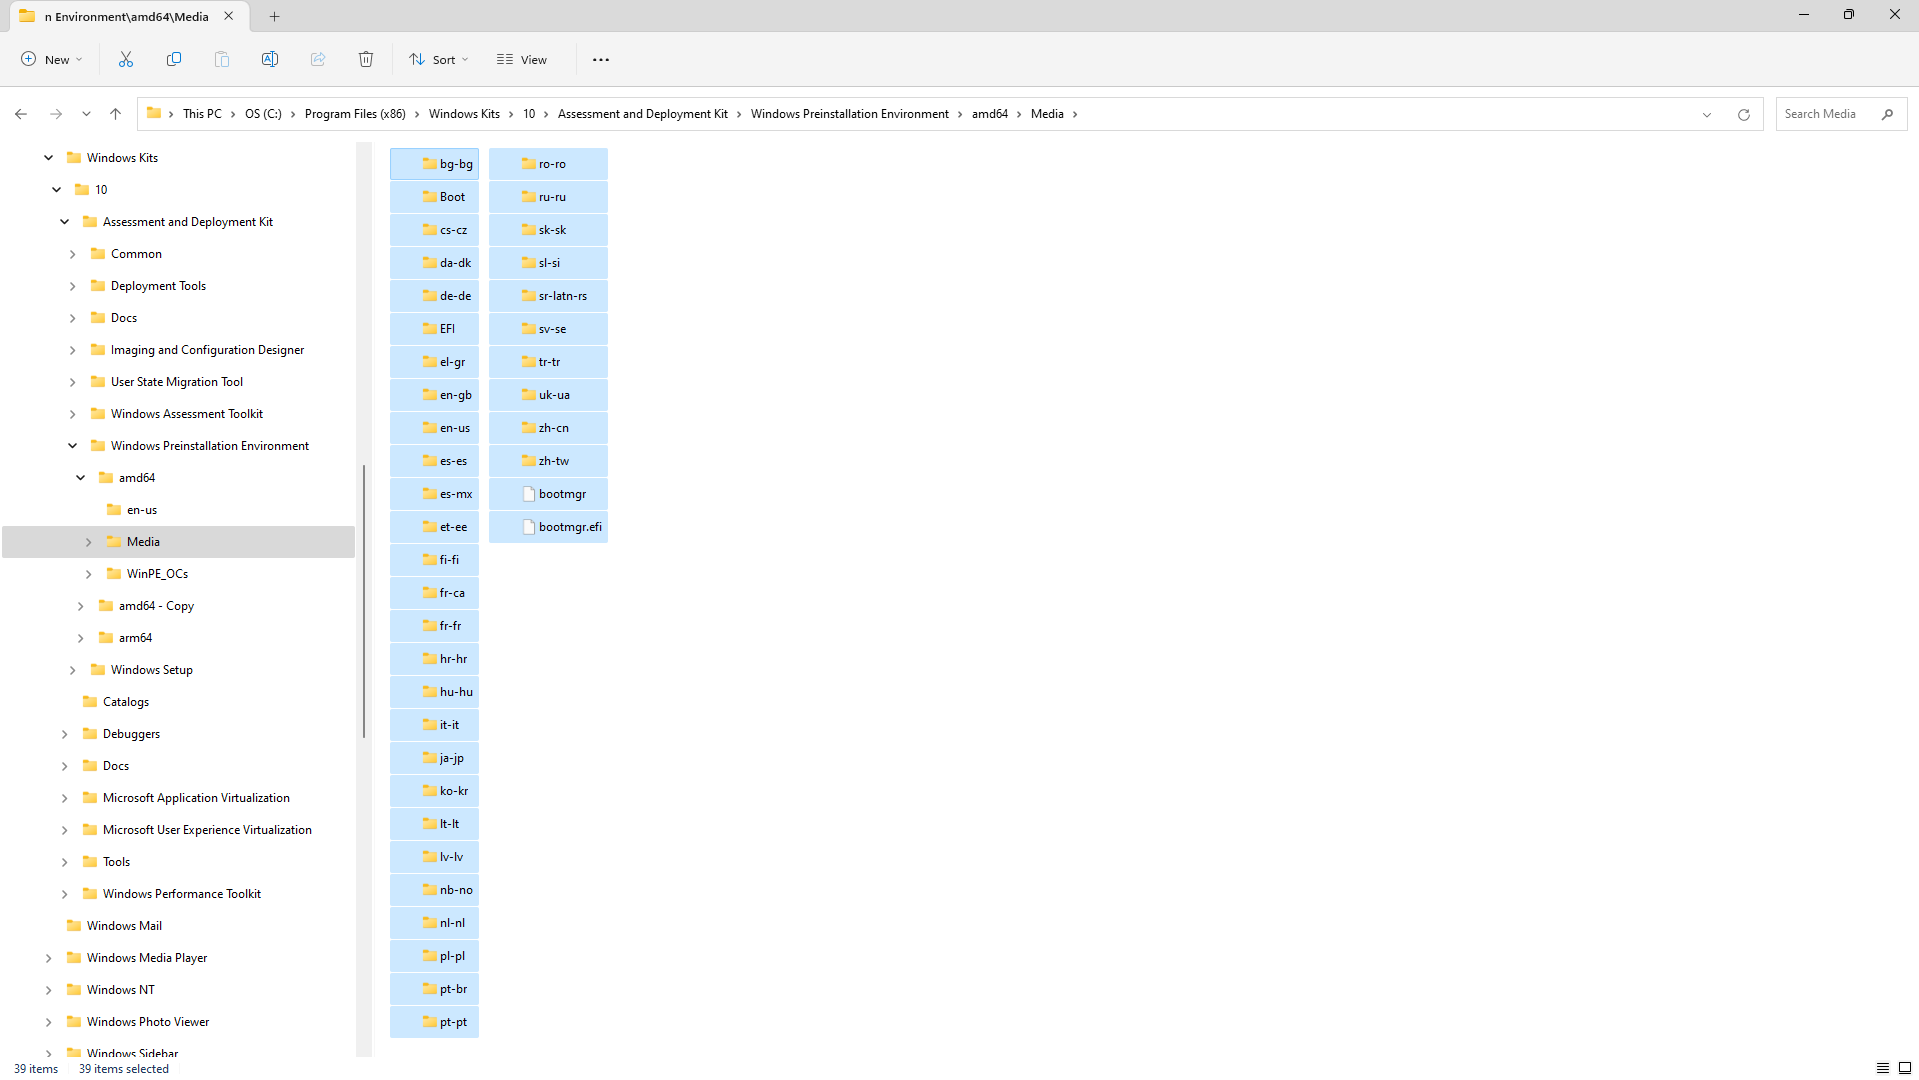This screenshot has width=1919, height=1080.
Task: Click the Copy icon in toolbar
Action: [x=174, y=60]
